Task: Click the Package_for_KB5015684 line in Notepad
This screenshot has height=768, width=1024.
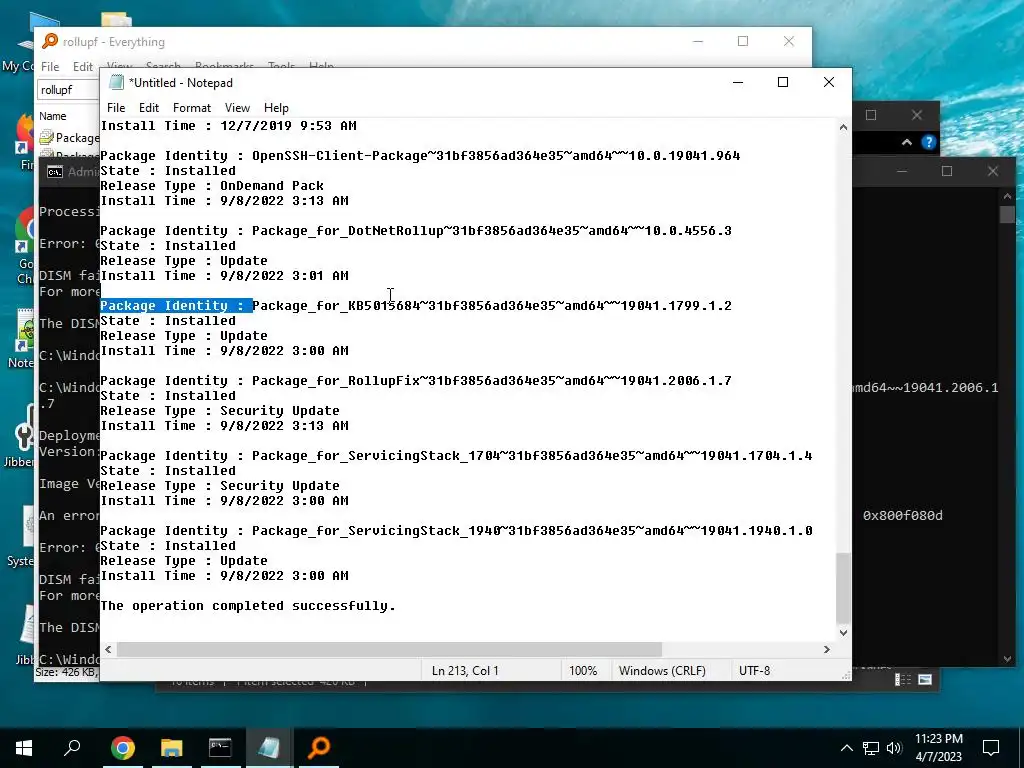Action: [x=415, y=306]
